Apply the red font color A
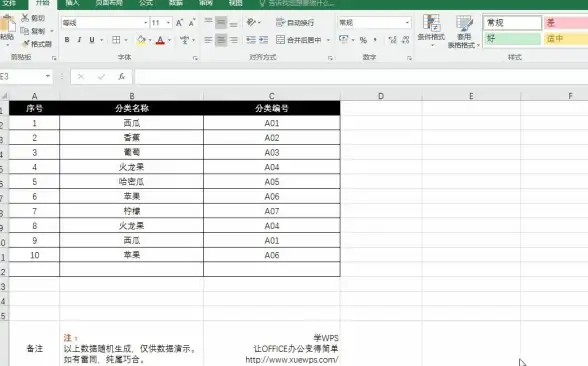Viewport: 588px width, 366px height. coord(160,40)
